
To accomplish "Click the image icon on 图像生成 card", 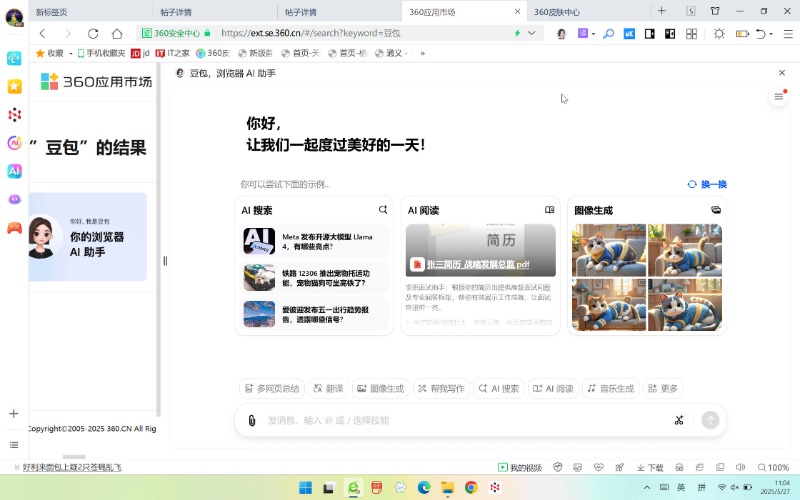I will [x=716, y=210].
